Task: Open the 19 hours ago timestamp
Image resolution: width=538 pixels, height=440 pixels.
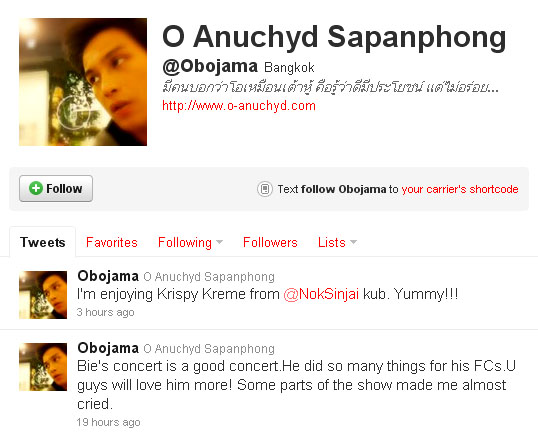Action: [108, 422]
